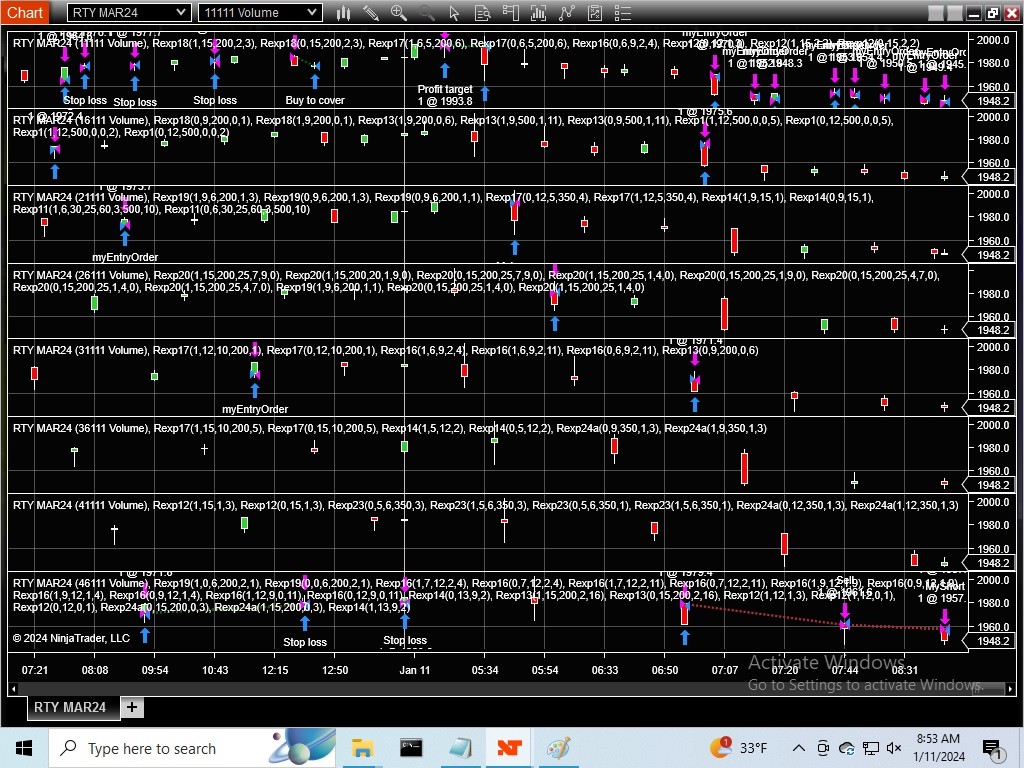Open the notification center icon
Screen dimensions: 1024x768
(993, 749)
